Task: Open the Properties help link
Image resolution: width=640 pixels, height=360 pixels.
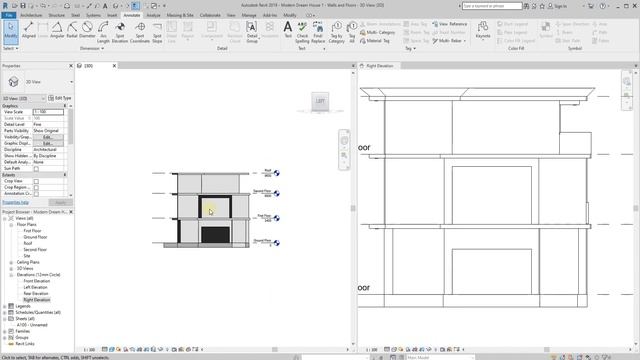Action: tap(16, 203)
